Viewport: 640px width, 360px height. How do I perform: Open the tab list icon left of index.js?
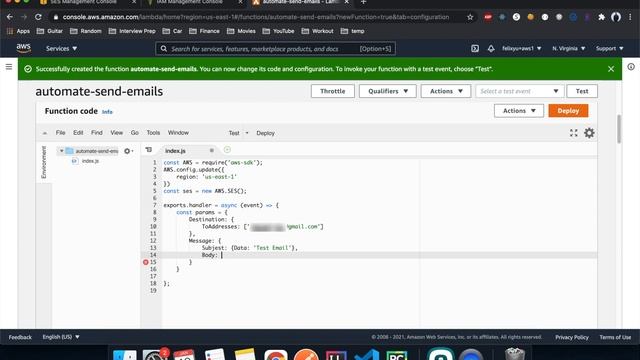click(x=149, y=150)
